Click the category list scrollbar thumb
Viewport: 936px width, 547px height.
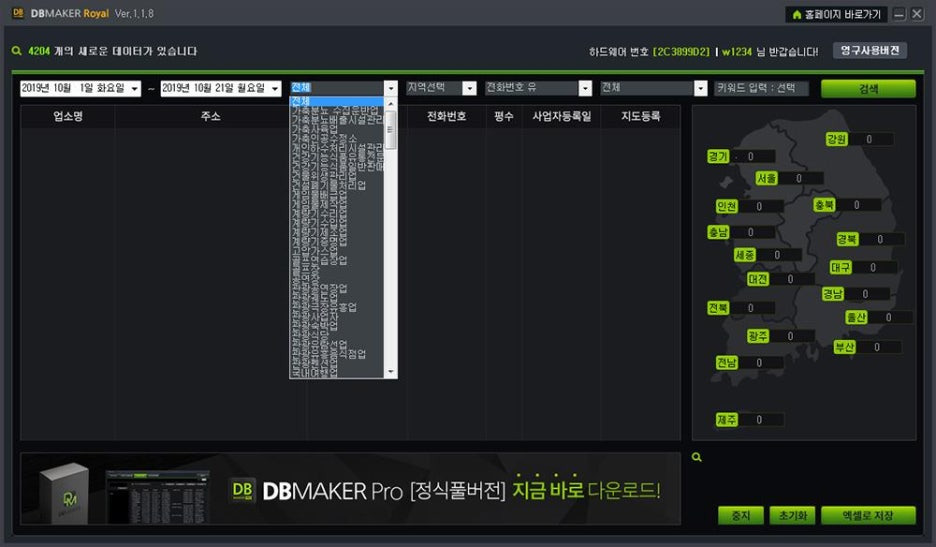tap(391, 130)
